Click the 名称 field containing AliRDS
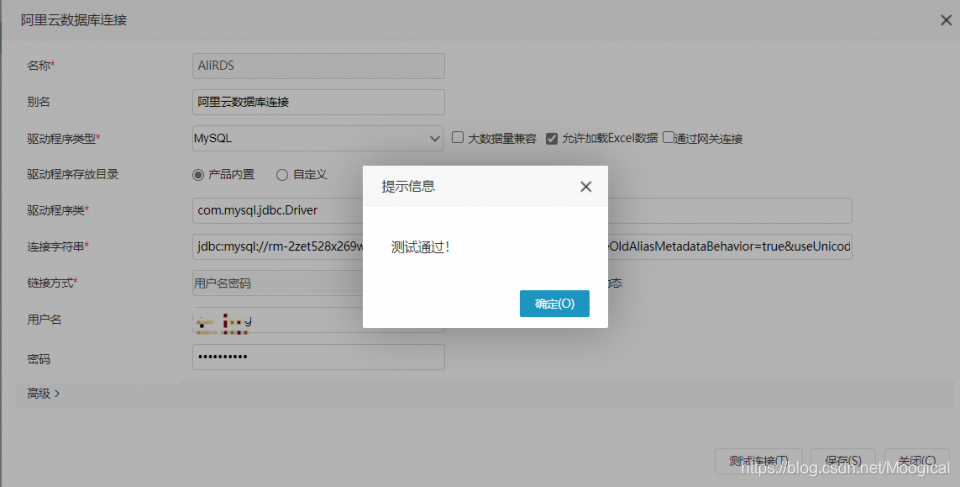The image size is (960, 487). (x=318, y=66)
